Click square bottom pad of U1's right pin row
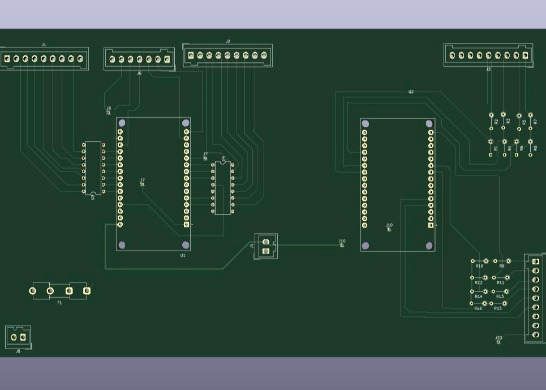The height and width of the screenshot is (390, 546). 187,225
